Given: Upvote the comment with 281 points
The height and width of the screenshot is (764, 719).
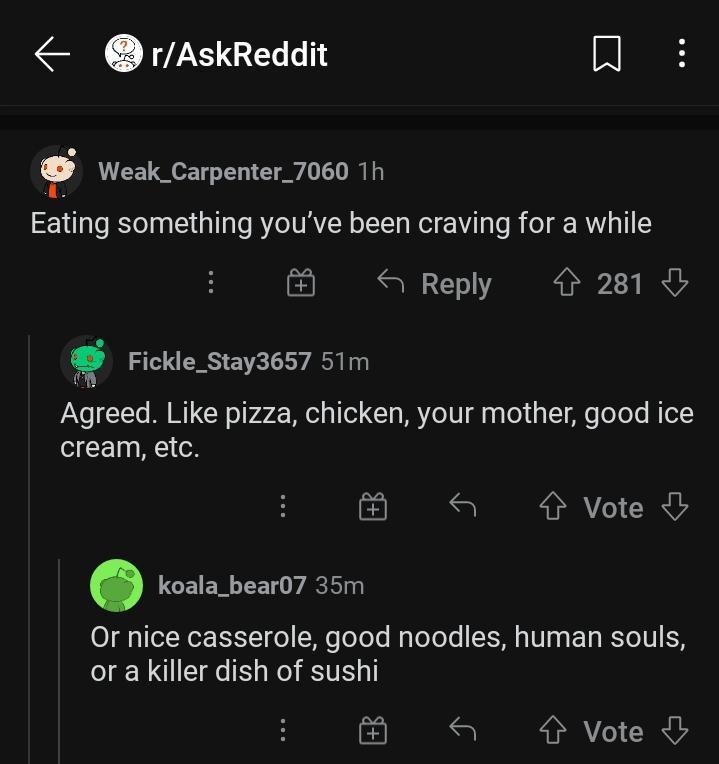Looking at the screenshot, I should click(x=569, y=284).
